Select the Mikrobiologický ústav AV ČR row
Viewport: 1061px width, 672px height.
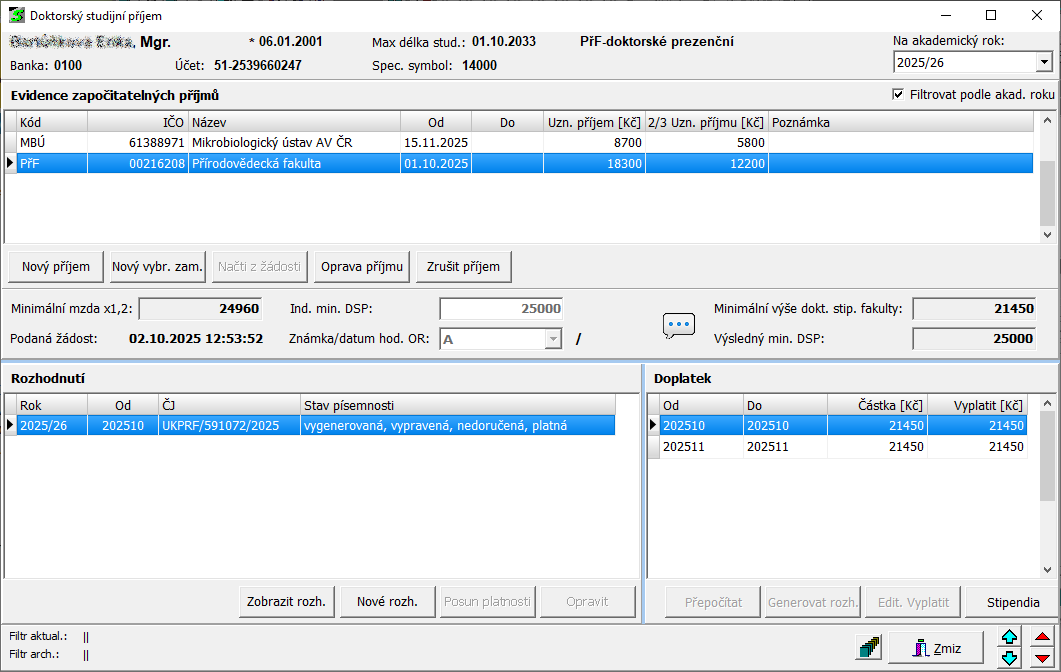click(294, 143)
